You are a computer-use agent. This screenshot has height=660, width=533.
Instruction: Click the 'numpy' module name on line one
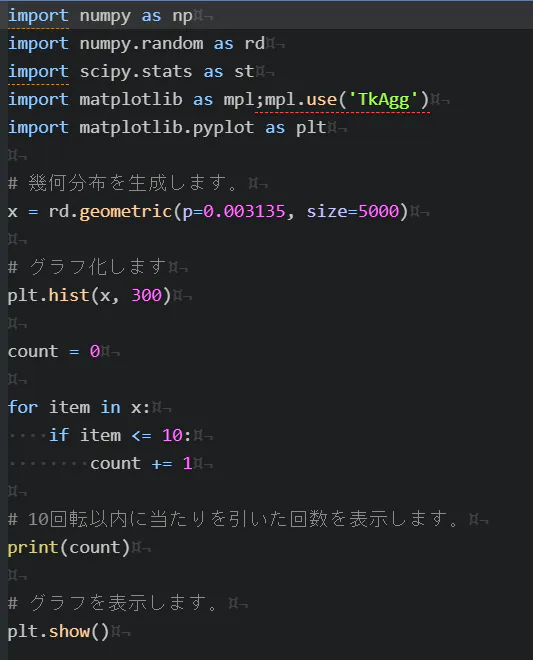coord(105,16)
